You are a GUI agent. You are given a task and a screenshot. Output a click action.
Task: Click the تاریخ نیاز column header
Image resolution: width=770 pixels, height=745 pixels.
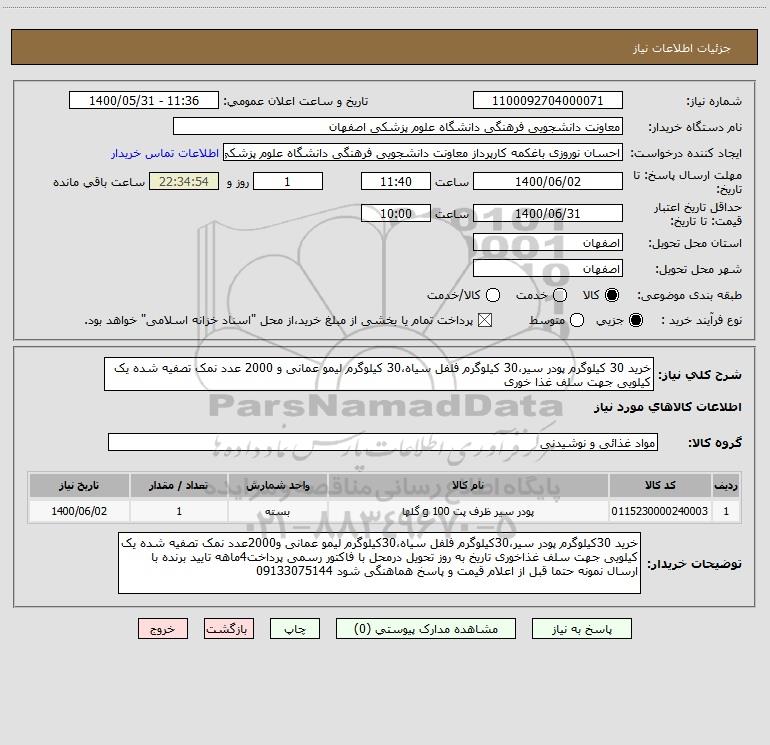tap(79, 486)
